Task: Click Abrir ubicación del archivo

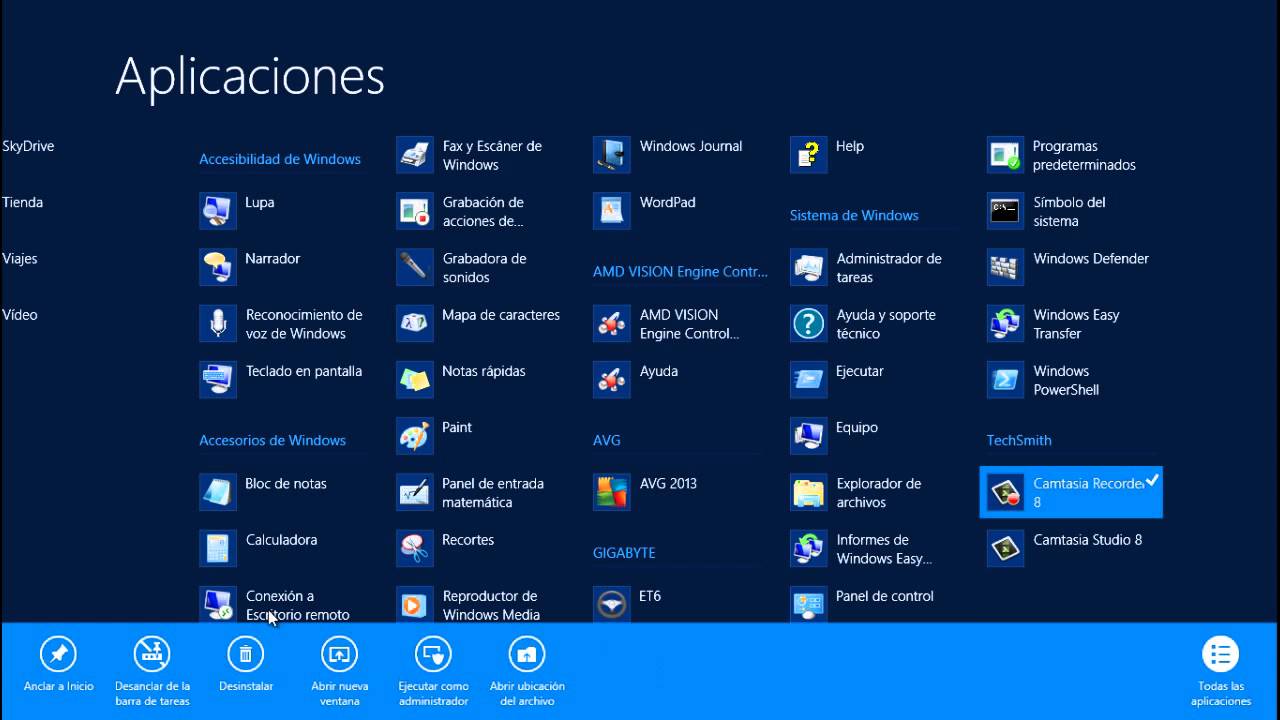Action: coord(527,672)
